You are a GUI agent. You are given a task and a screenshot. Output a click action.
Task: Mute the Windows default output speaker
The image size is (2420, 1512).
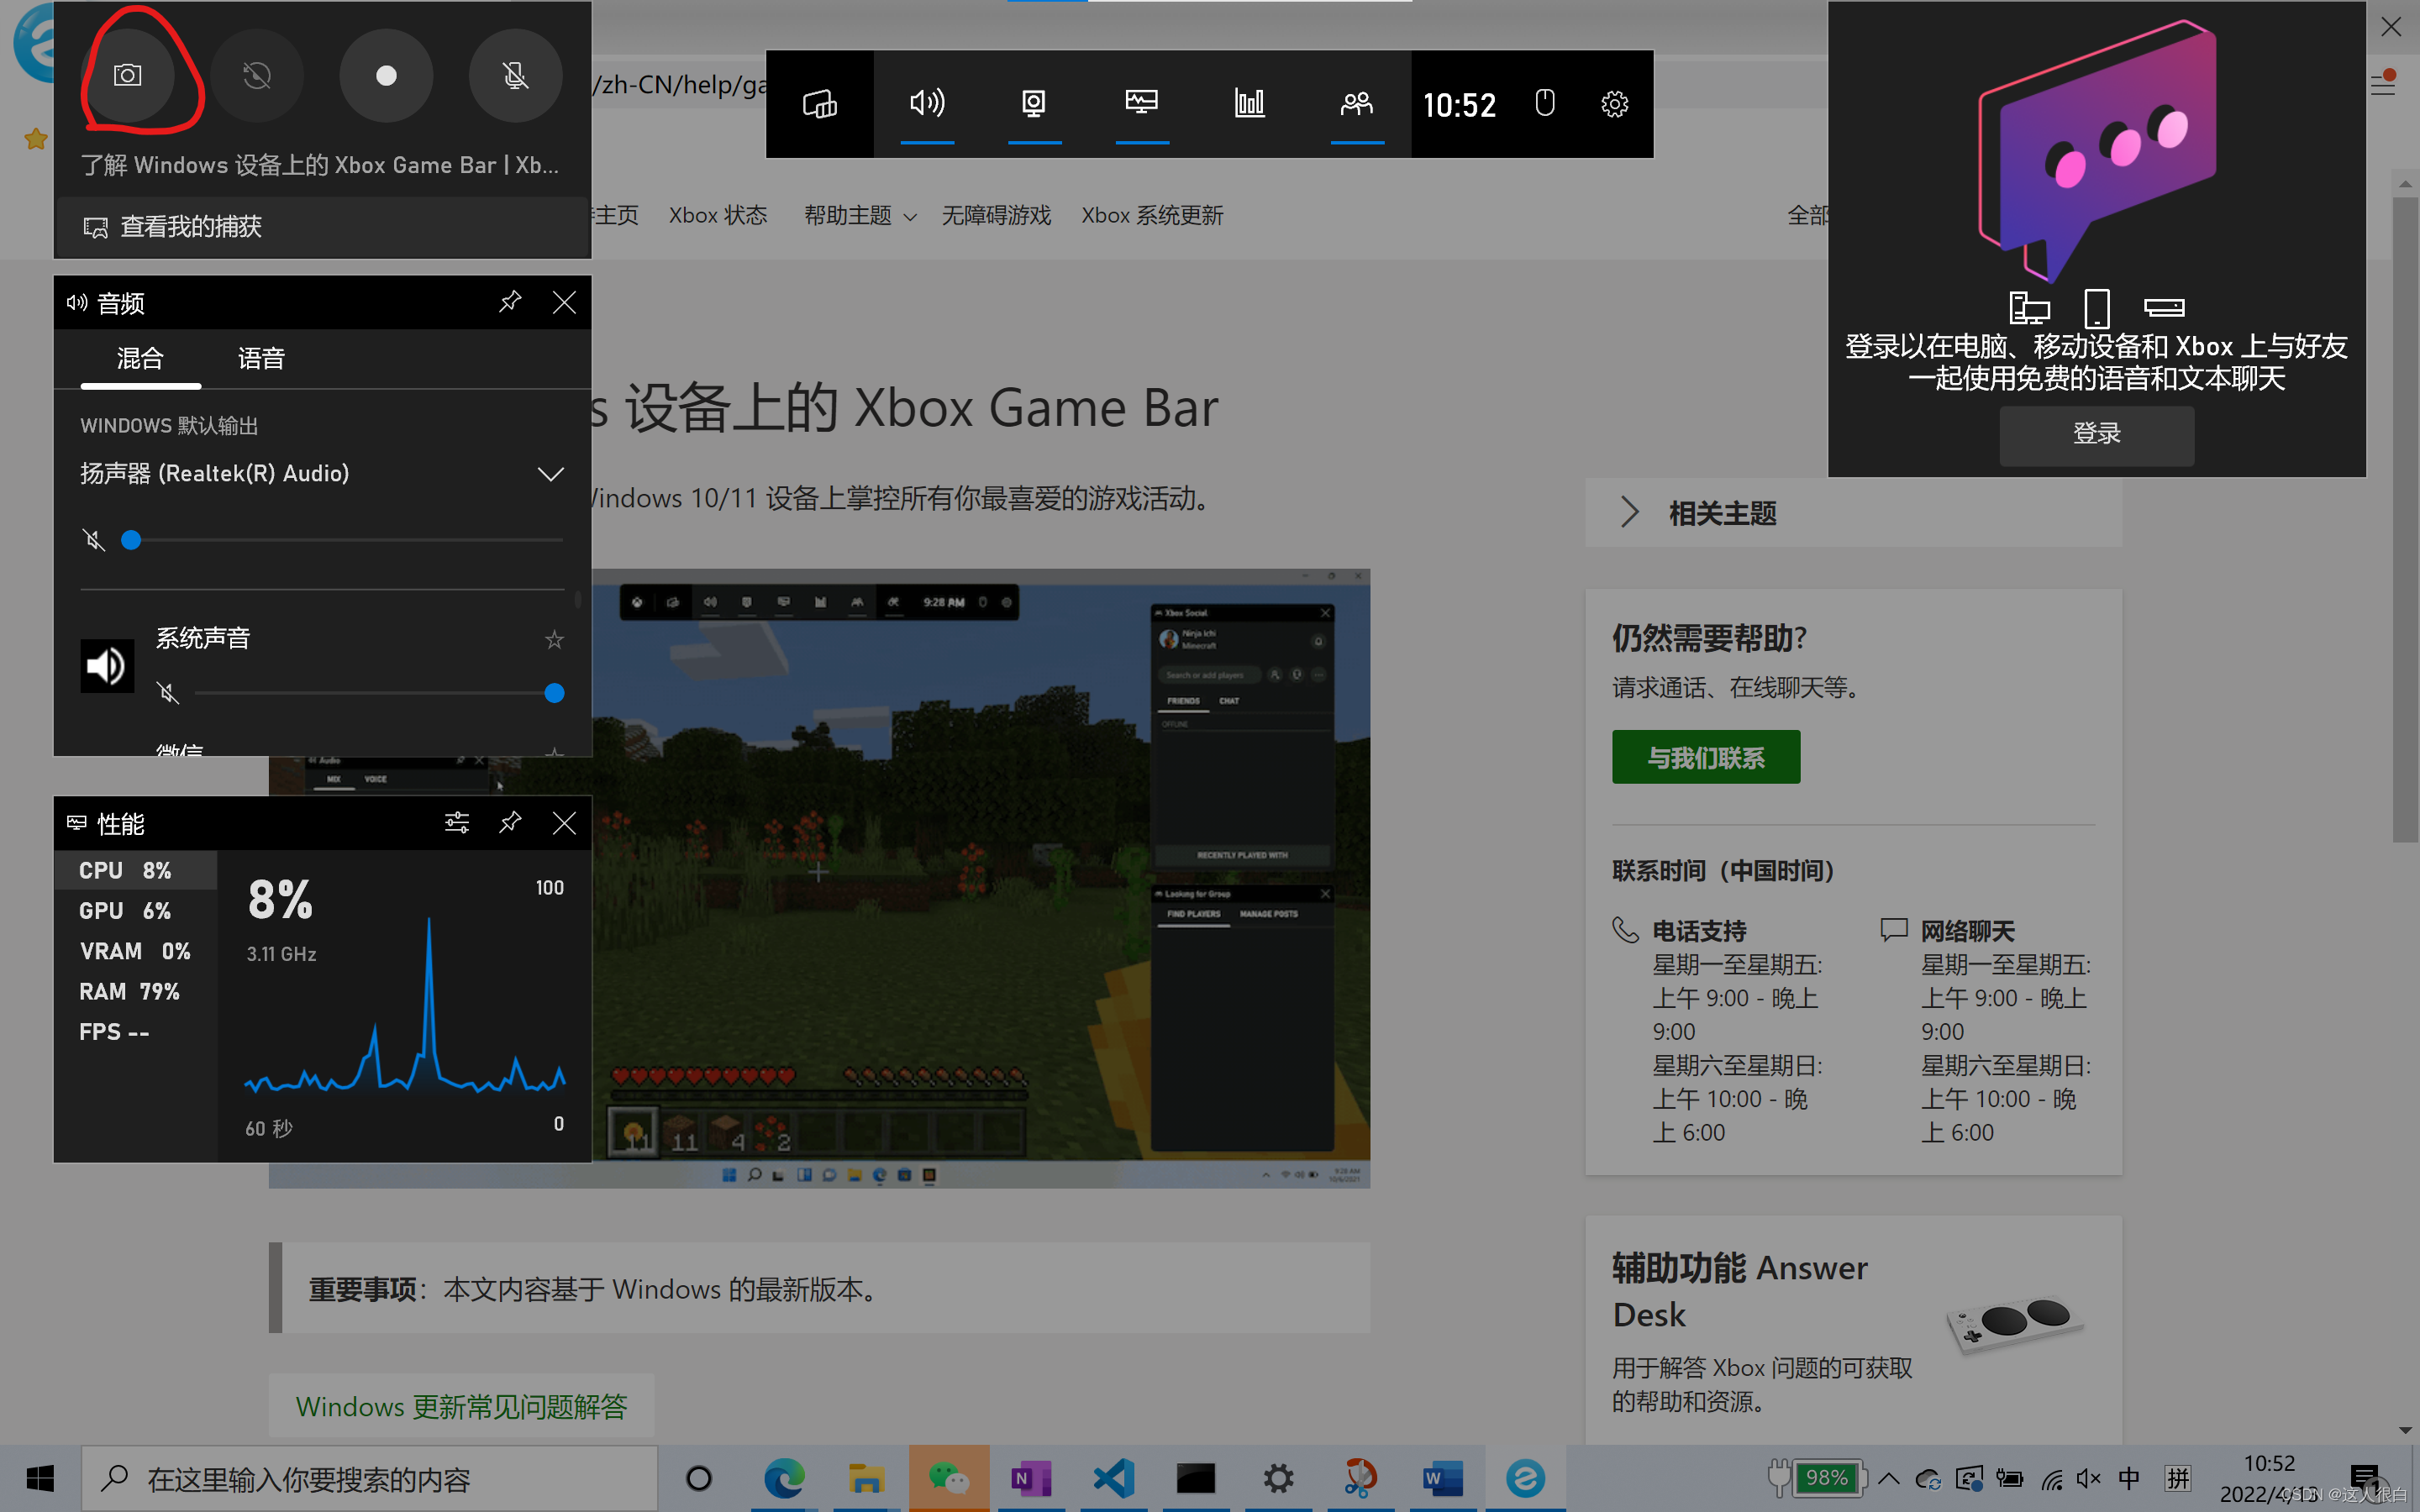pyautogui.click(x=94, y=541)
